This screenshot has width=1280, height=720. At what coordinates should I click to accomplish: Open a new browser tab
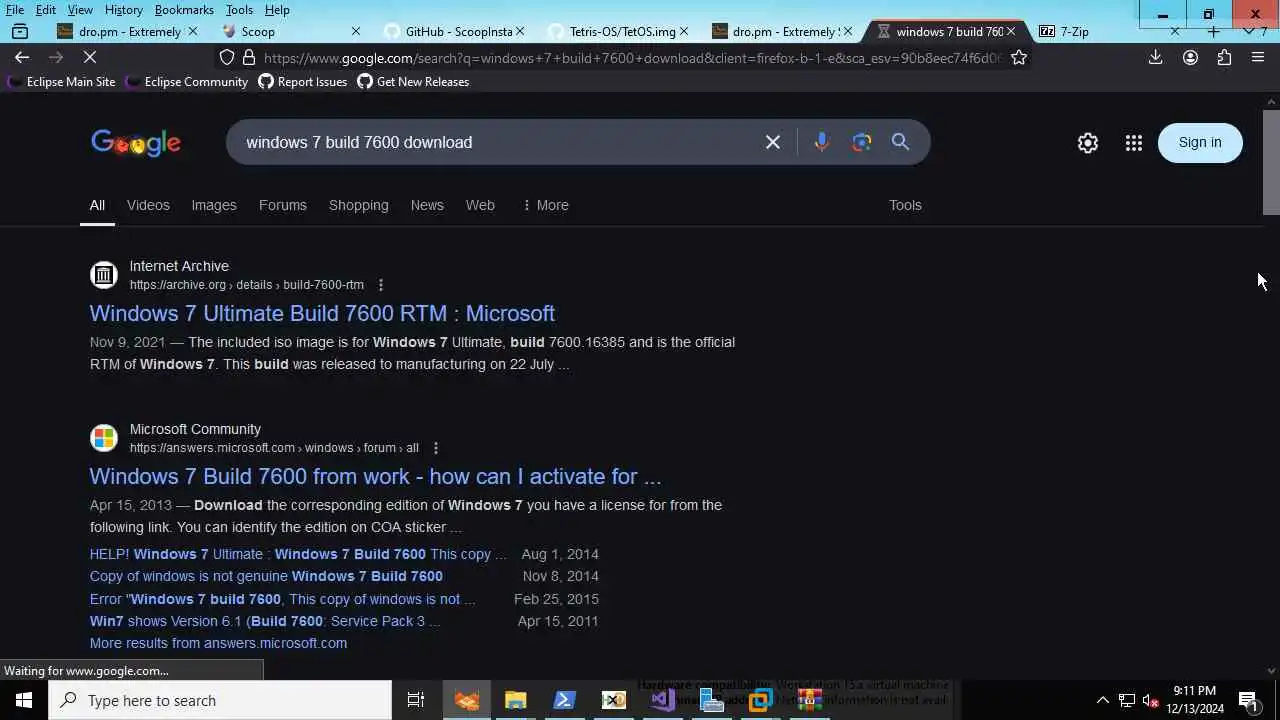point(1213,31)
